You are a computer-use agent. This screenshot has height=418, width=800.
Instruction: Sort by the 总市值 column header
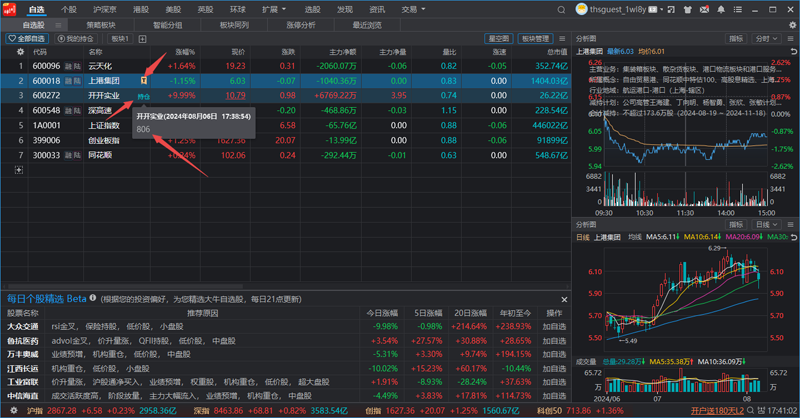[x=557, y=52]
